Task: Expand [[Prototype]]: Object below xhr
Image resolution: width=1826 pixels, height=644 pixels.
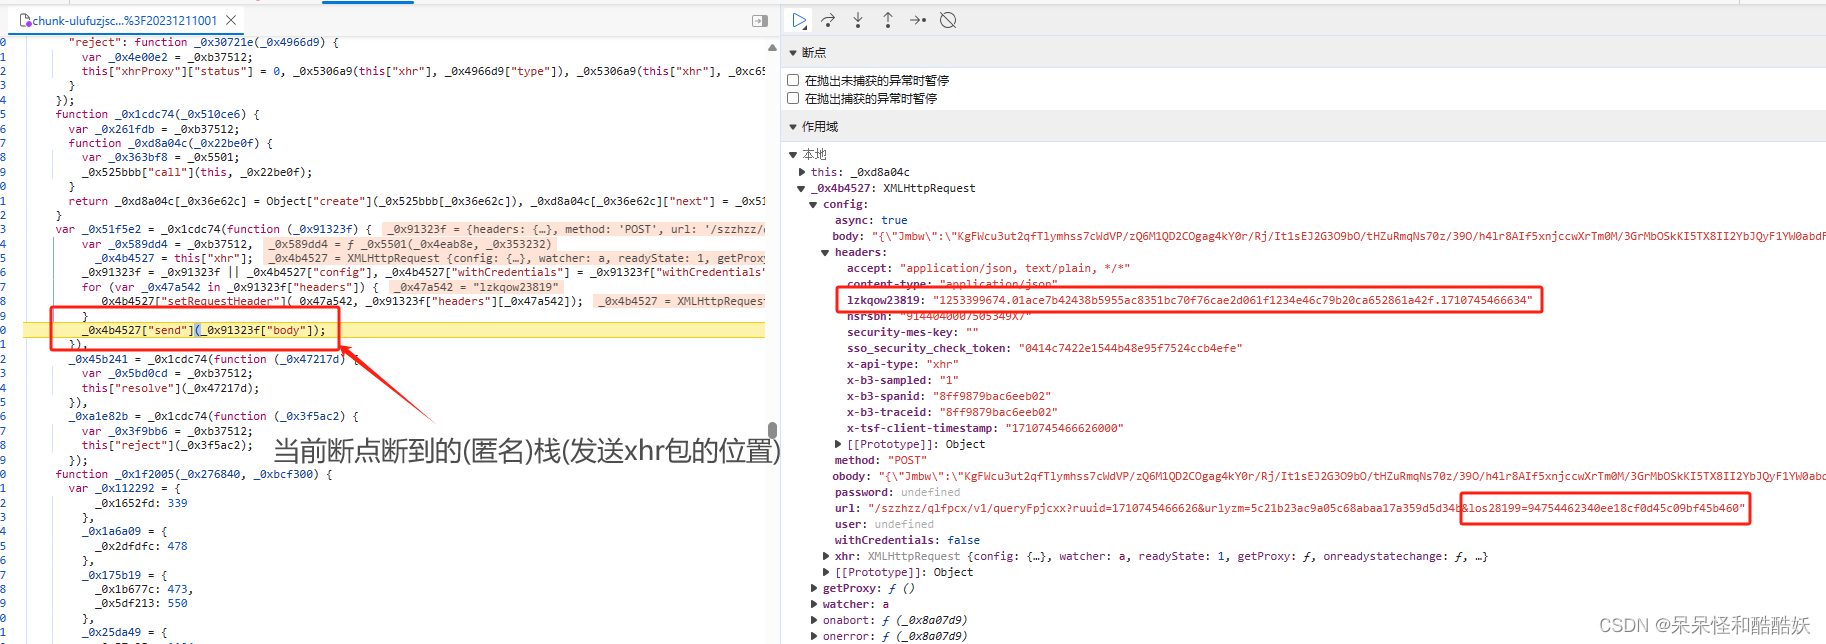Action: point(826,572)
